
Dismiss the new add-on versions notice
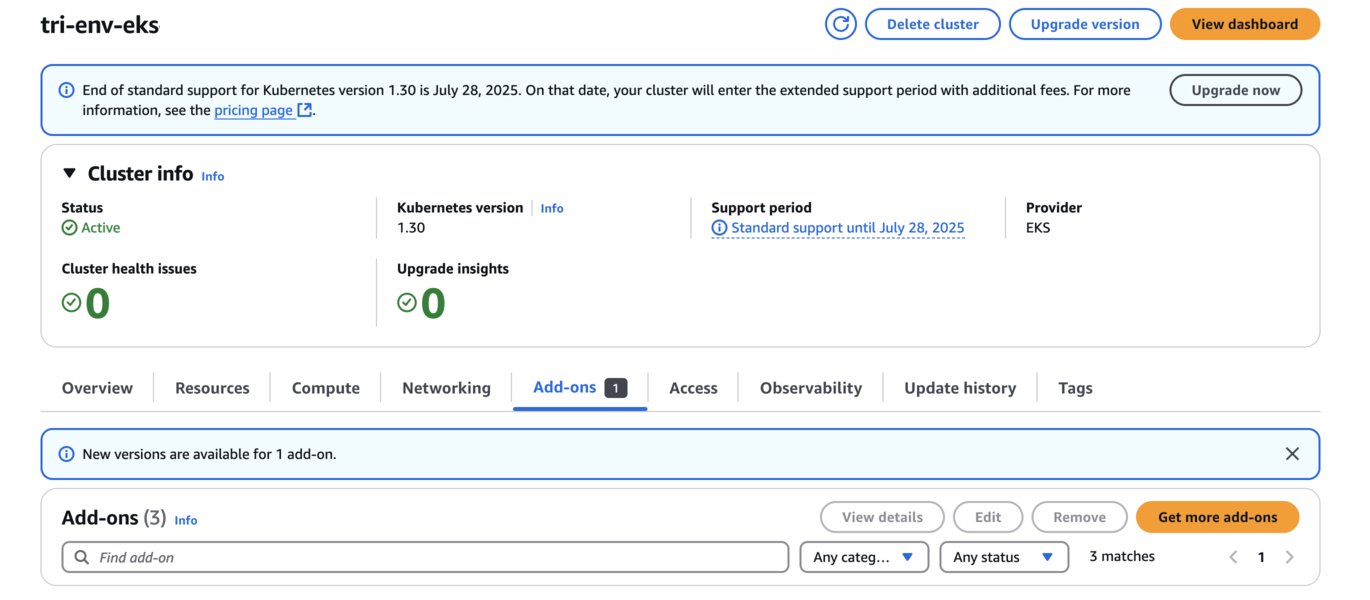[1292, 454]
